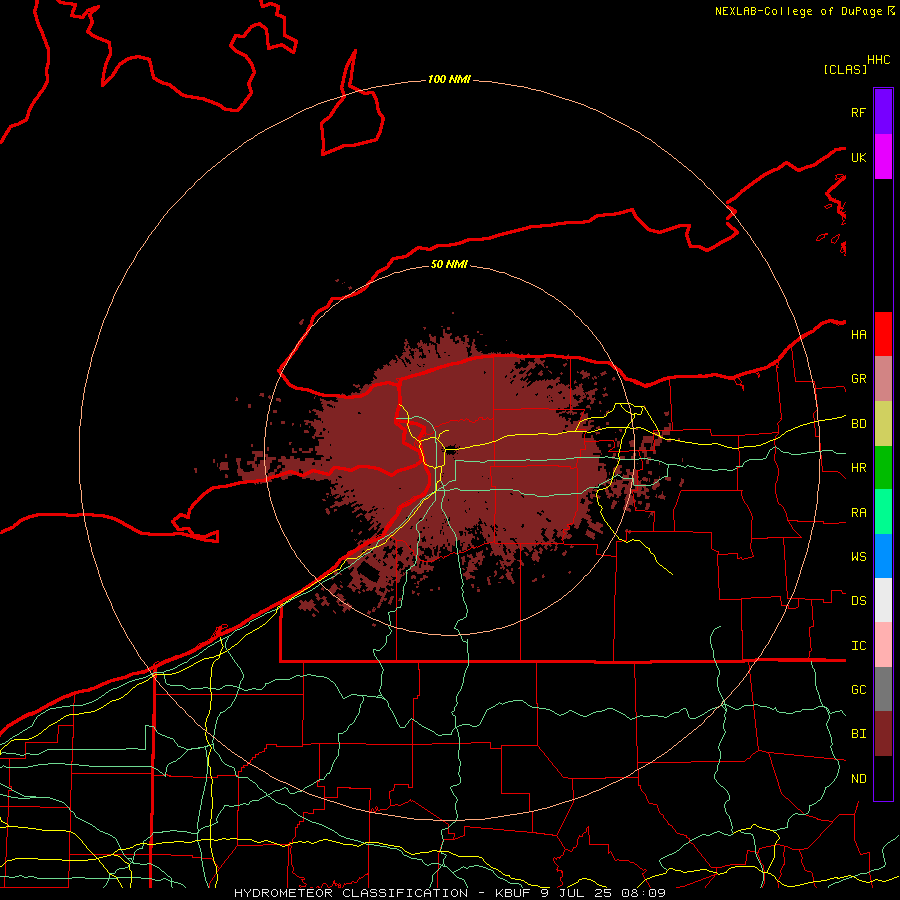Viewport: 900px width, 900px height.
Task: Click the BD legend label
Action: pos(858,424)
